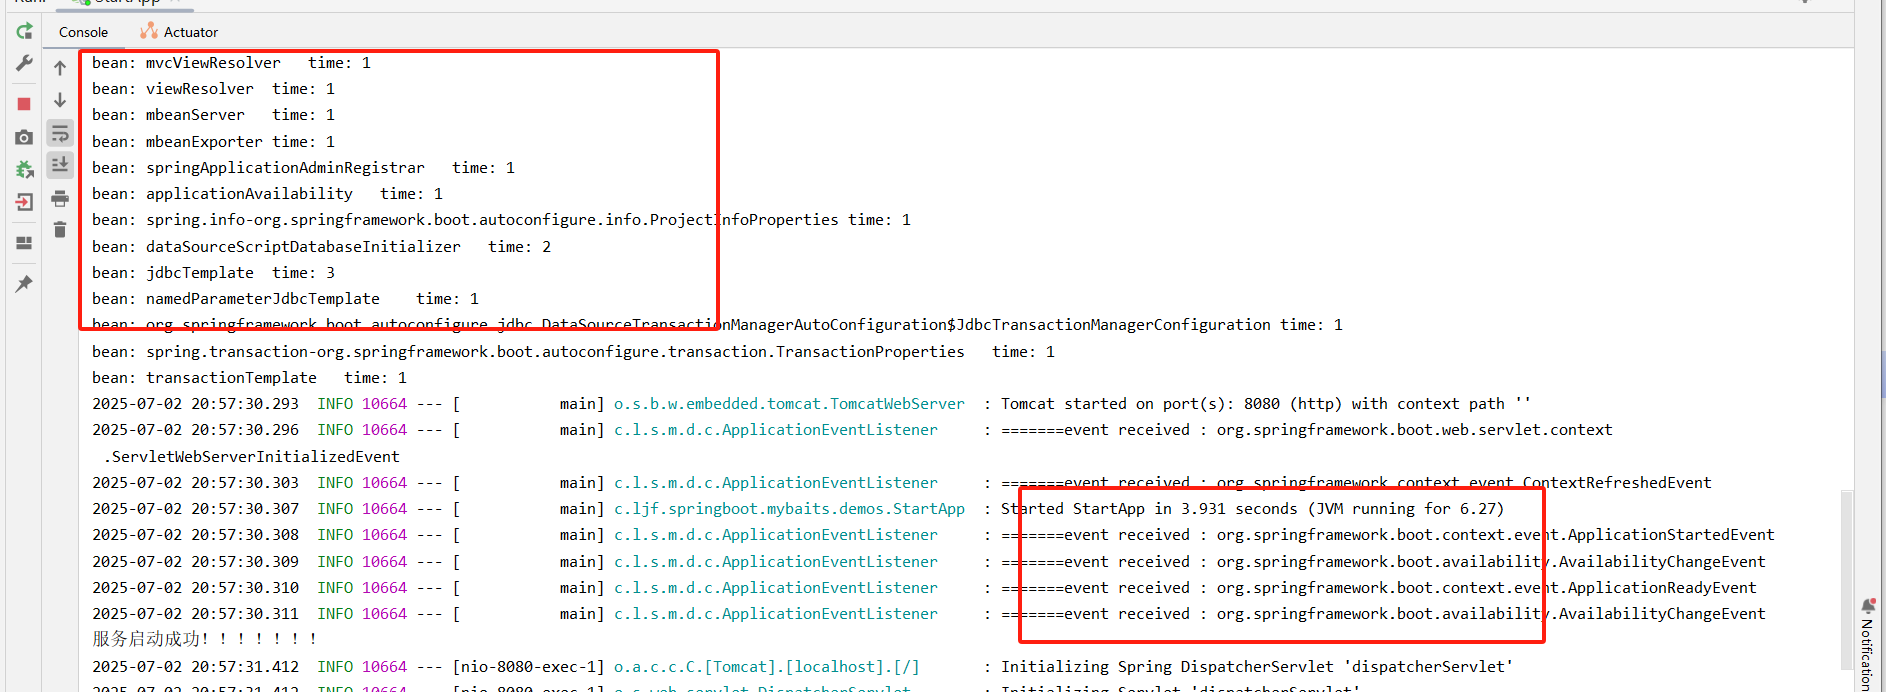Toggle scroll to end of console
Image resolution: width=1886 pixels, height=692 pixels.
coord(60,165)
